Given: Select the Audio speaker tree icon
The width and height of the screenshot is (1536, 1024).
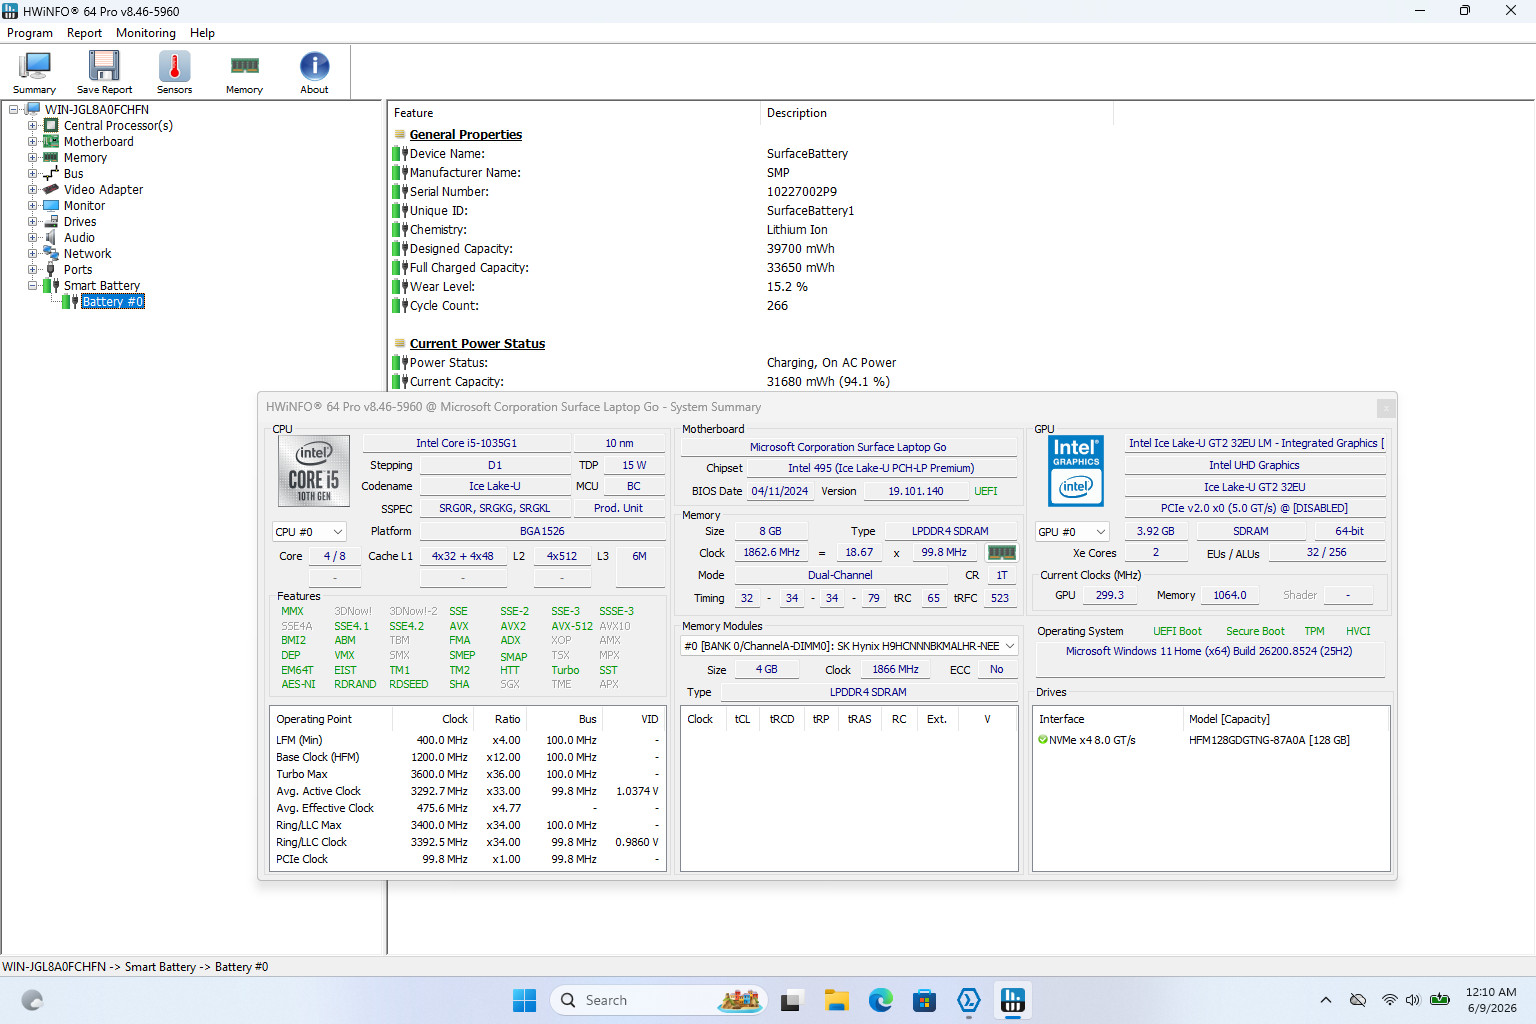Looking at the screenshot, I should point(51,238).
